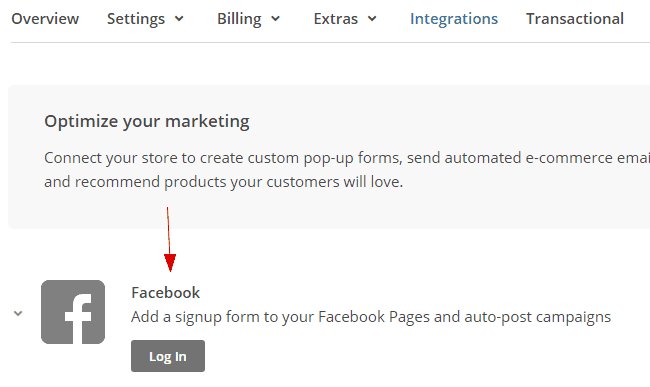650x387 pixels.
Task: Switch to the Integrations tab
Action: 454,19
